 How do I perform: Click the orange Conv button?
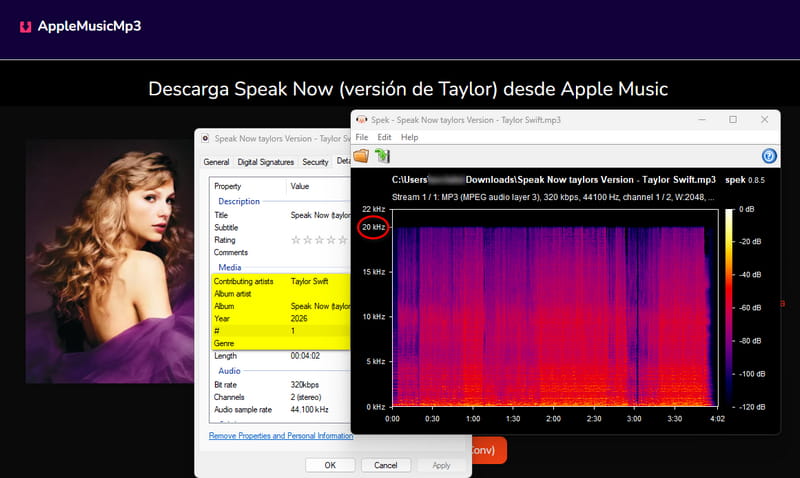point(487,450)
